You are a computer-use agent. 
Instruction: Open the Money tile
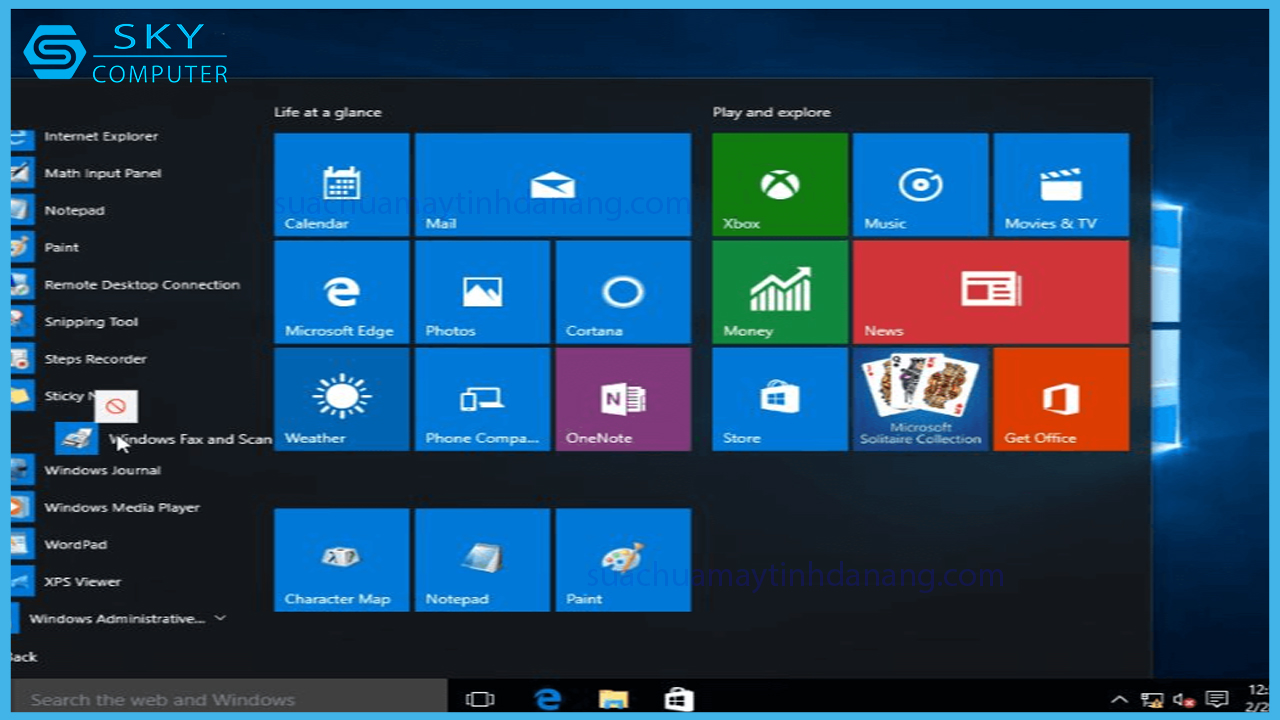pyautogui.click(x=780, y=292)
